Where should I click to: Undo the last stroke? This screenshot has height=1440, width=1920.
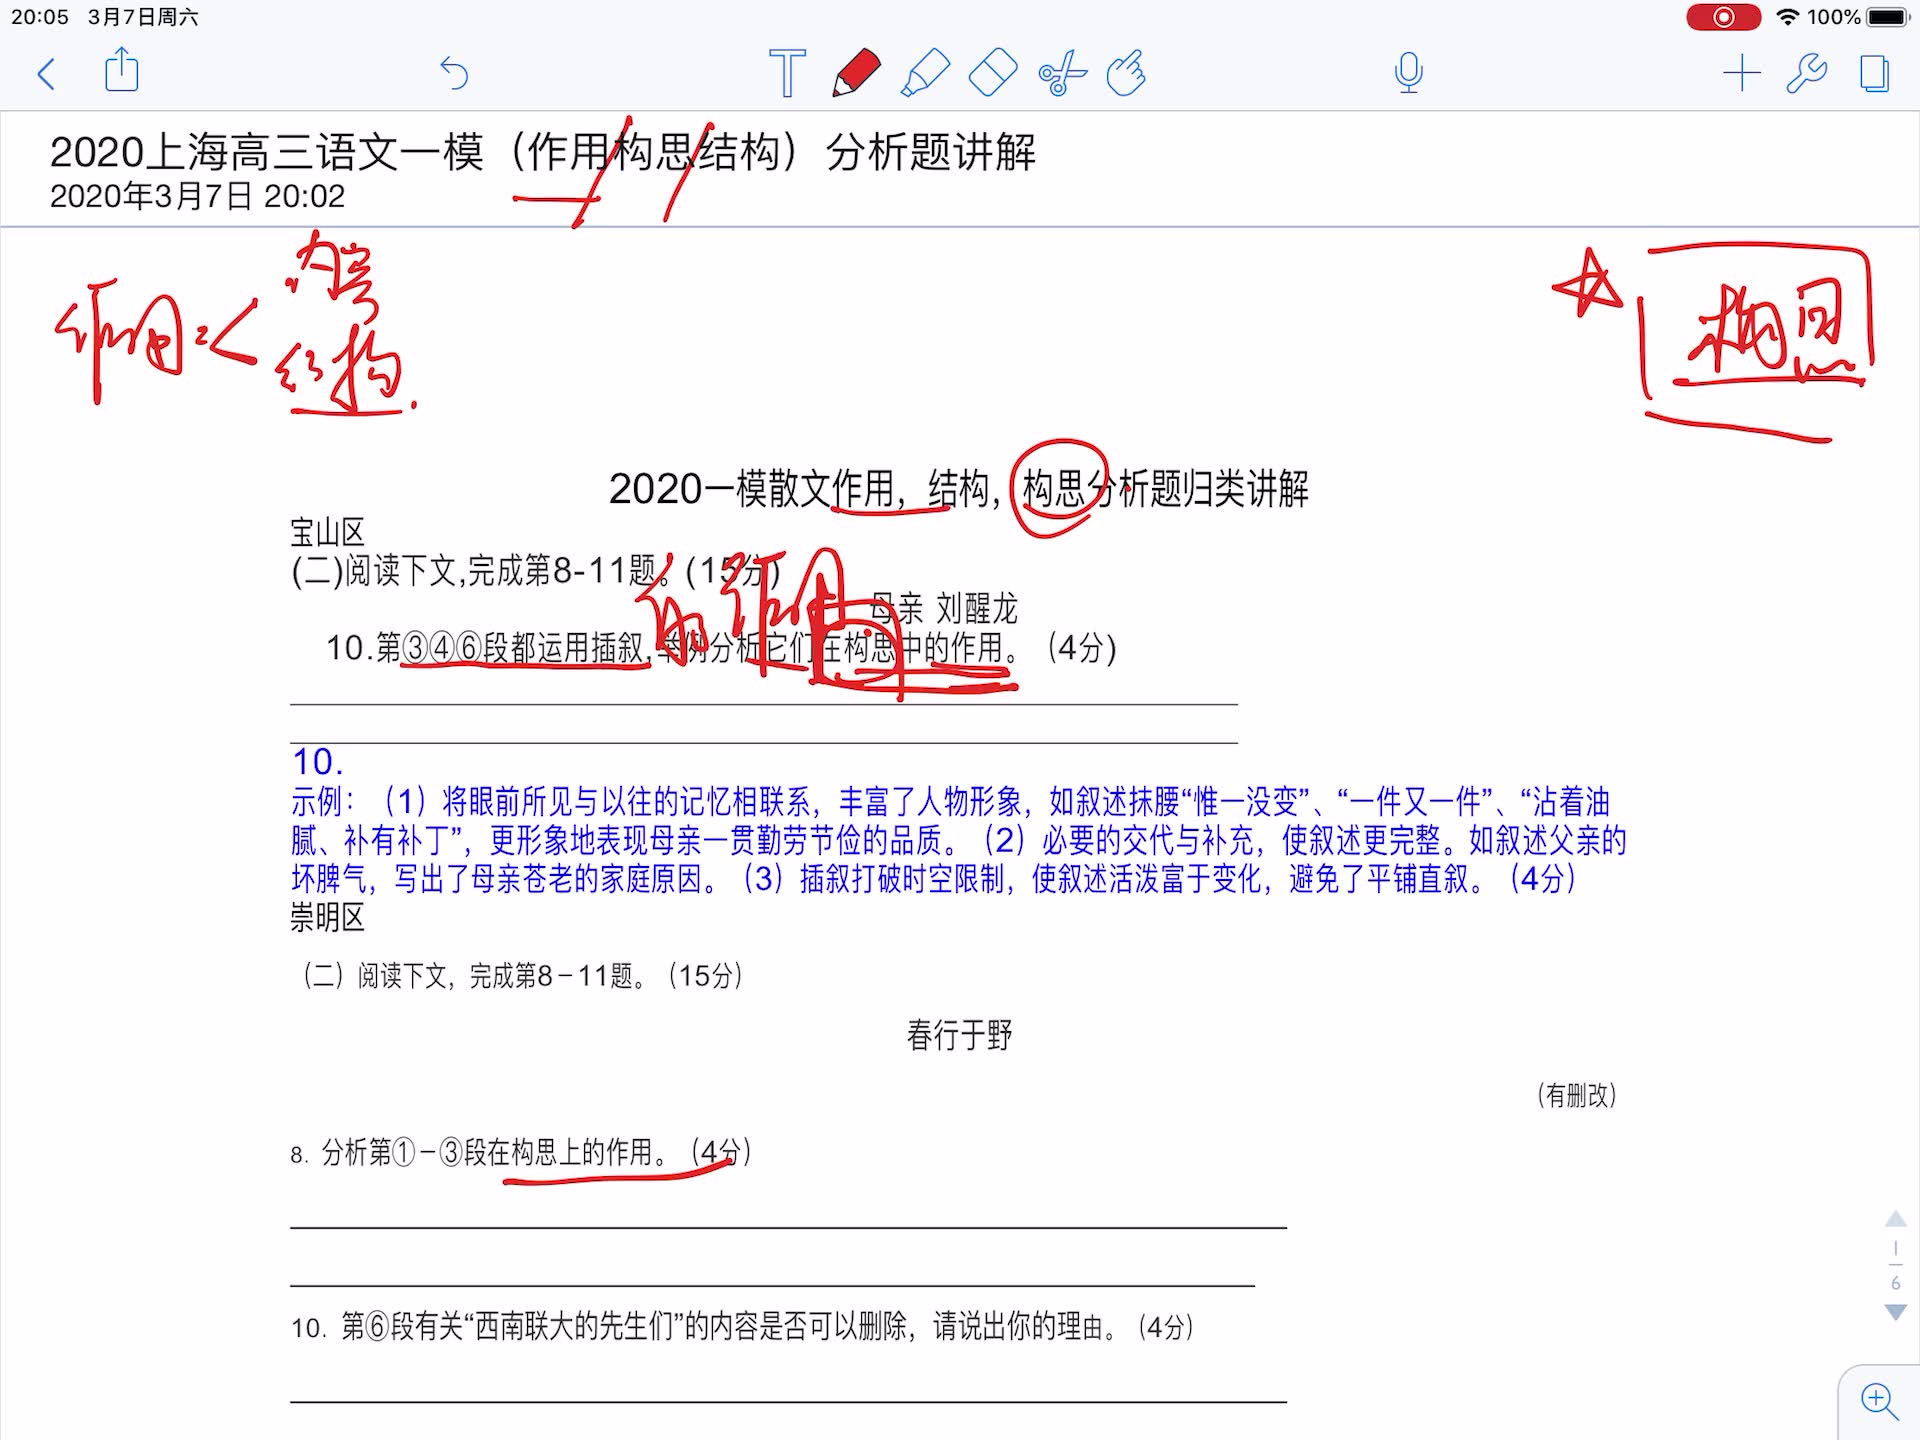(x=454, y=73)
